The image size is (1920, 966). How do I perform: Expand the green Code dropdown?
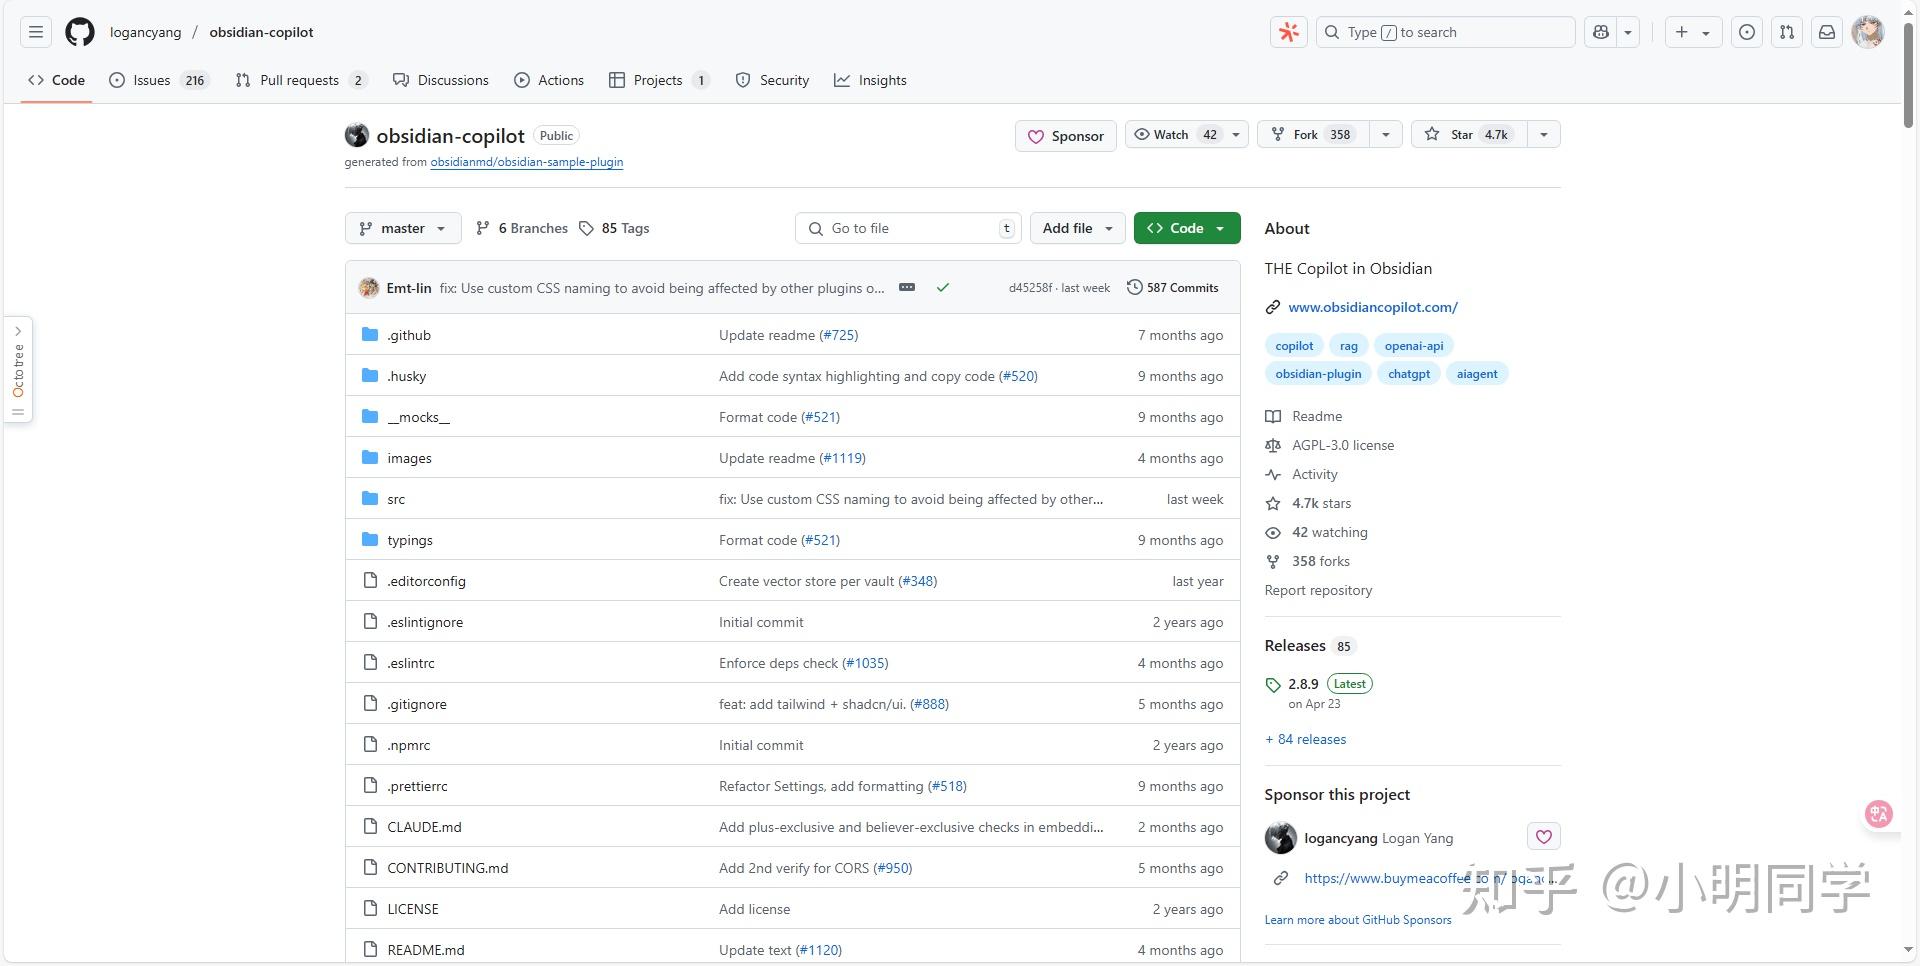pos(1187,228)
